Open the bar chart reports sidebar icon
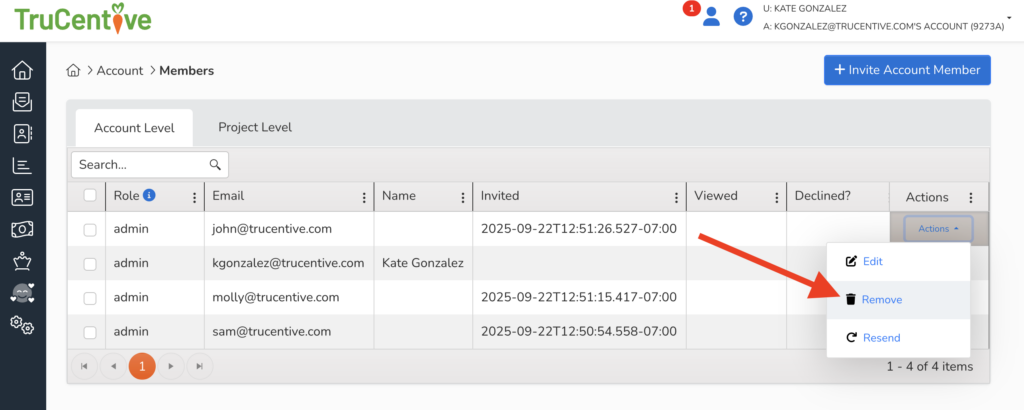Image resolution: width=1024 pixels, height=410 pixels. tap(22, 166)
